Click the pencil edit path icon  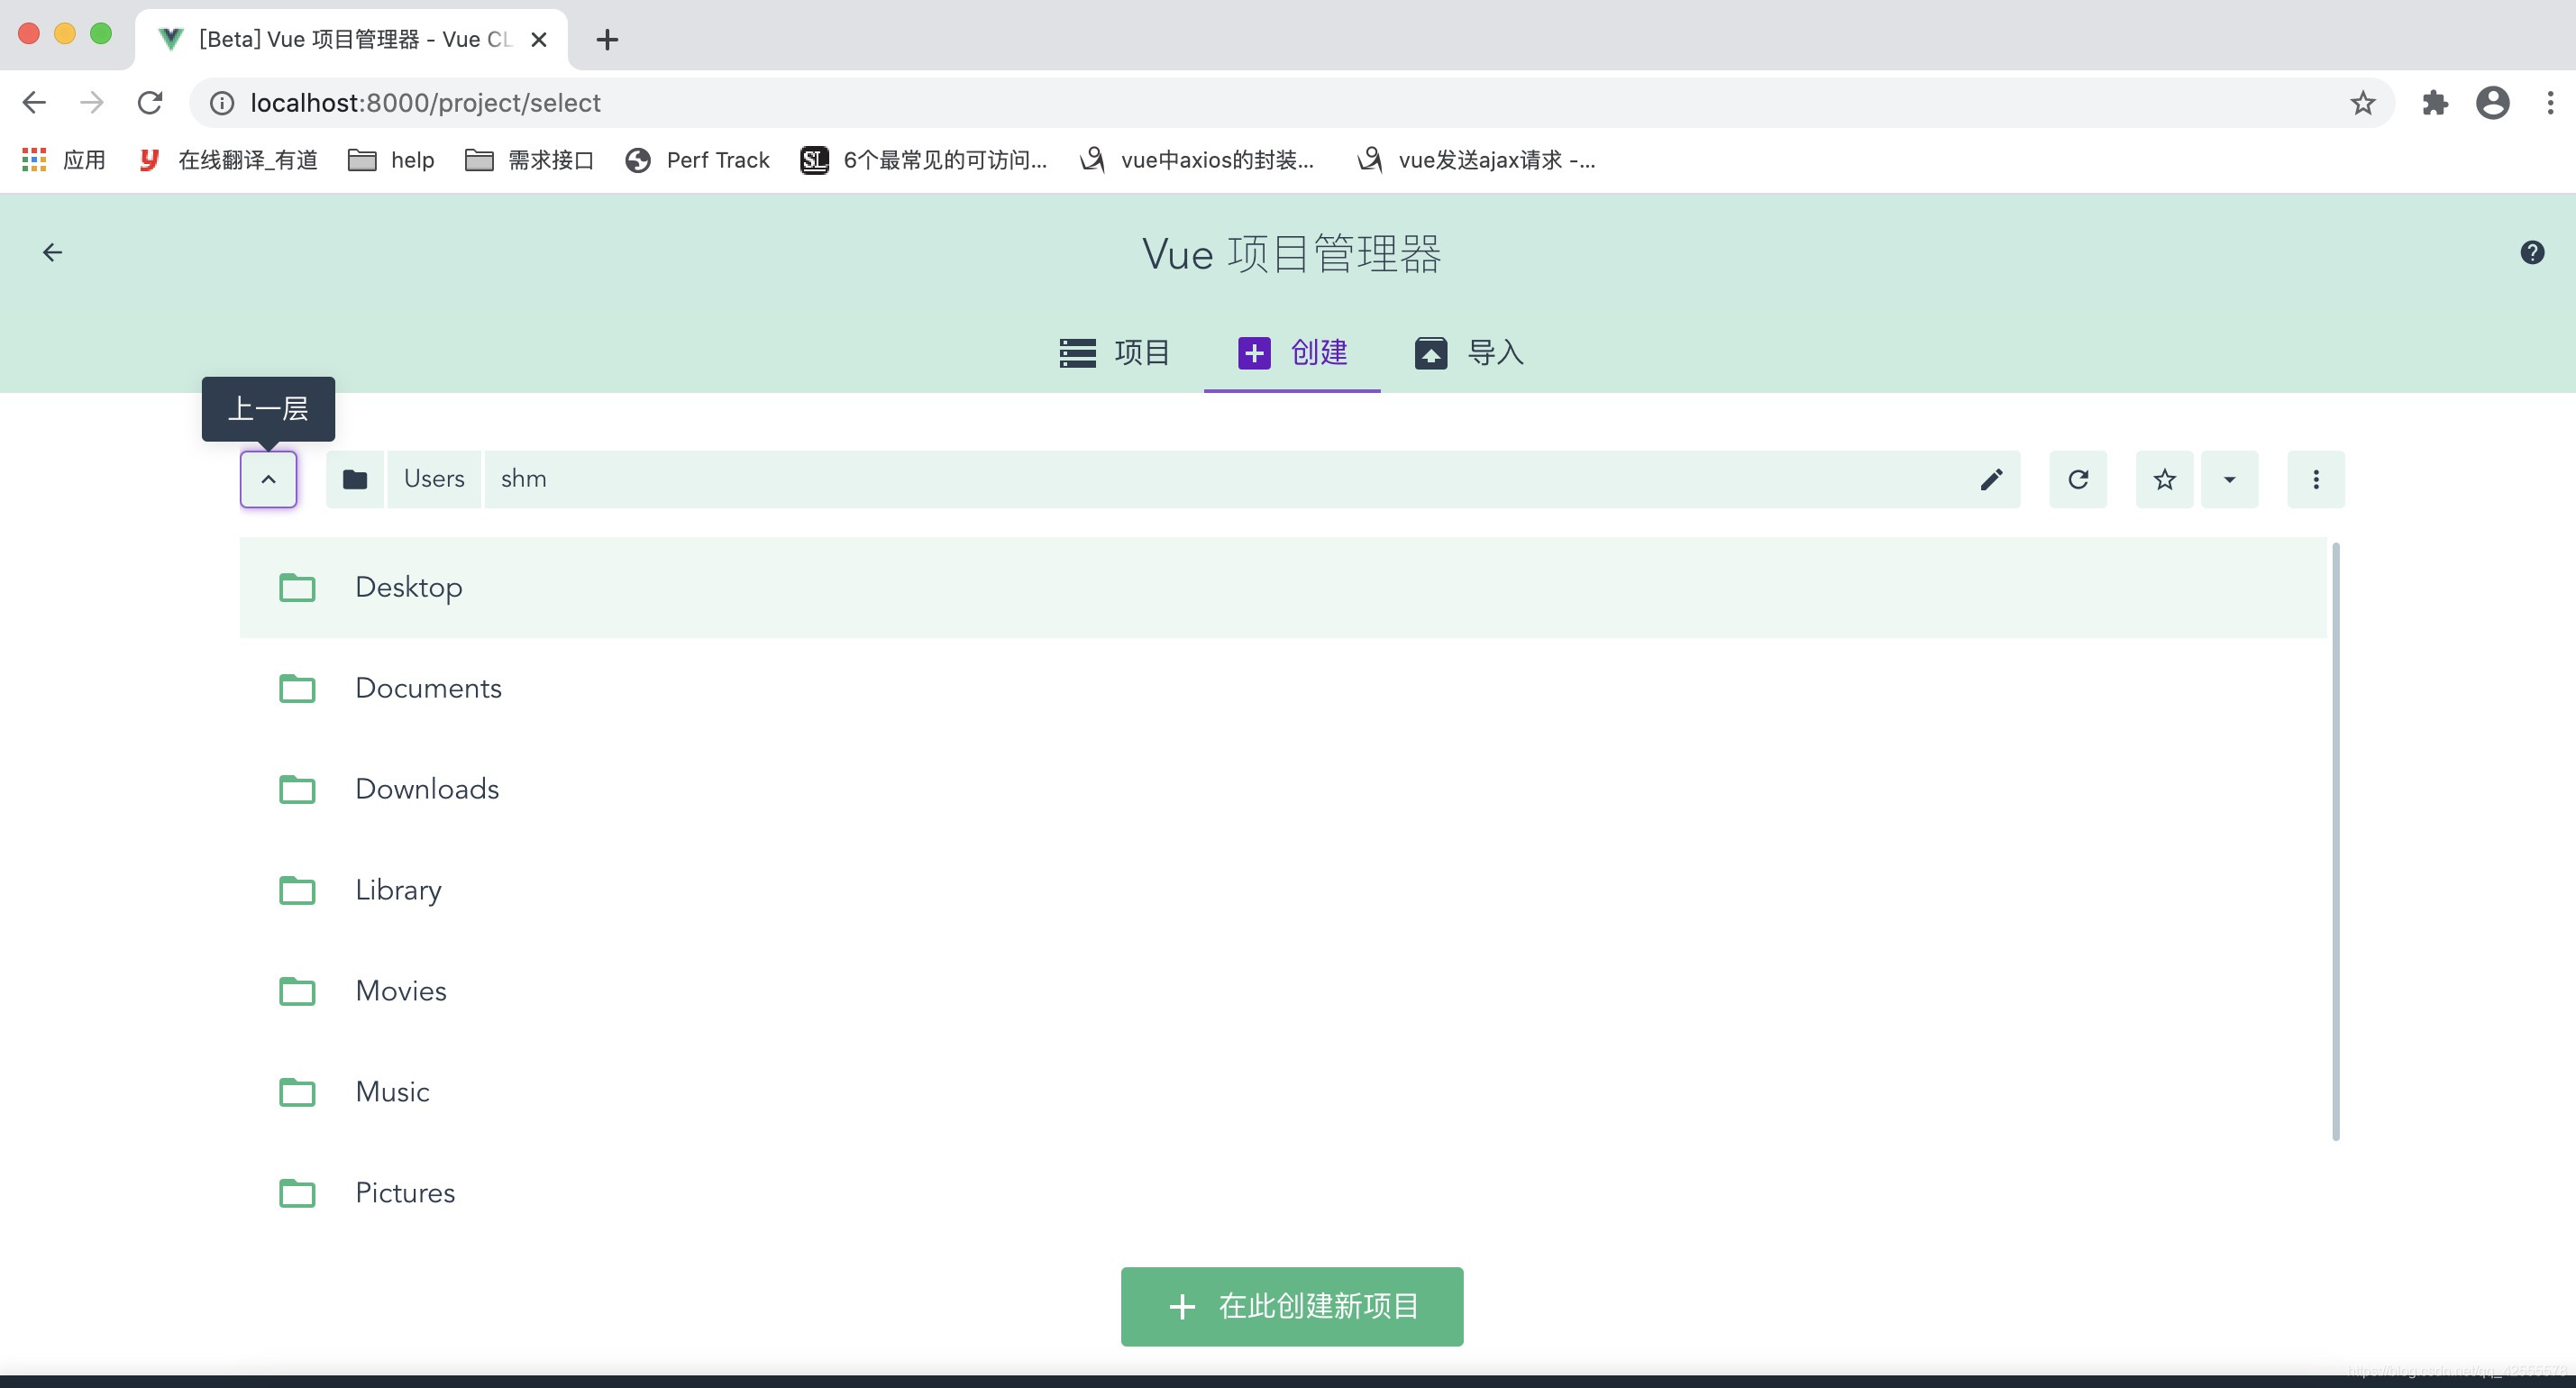pos(1991,479)
